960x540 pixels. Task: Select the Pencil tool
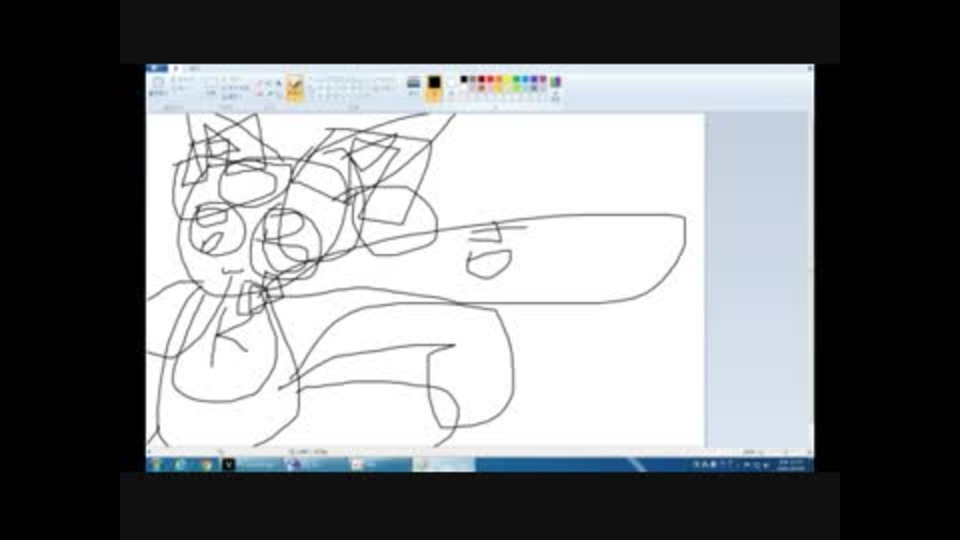pos(259,83)
